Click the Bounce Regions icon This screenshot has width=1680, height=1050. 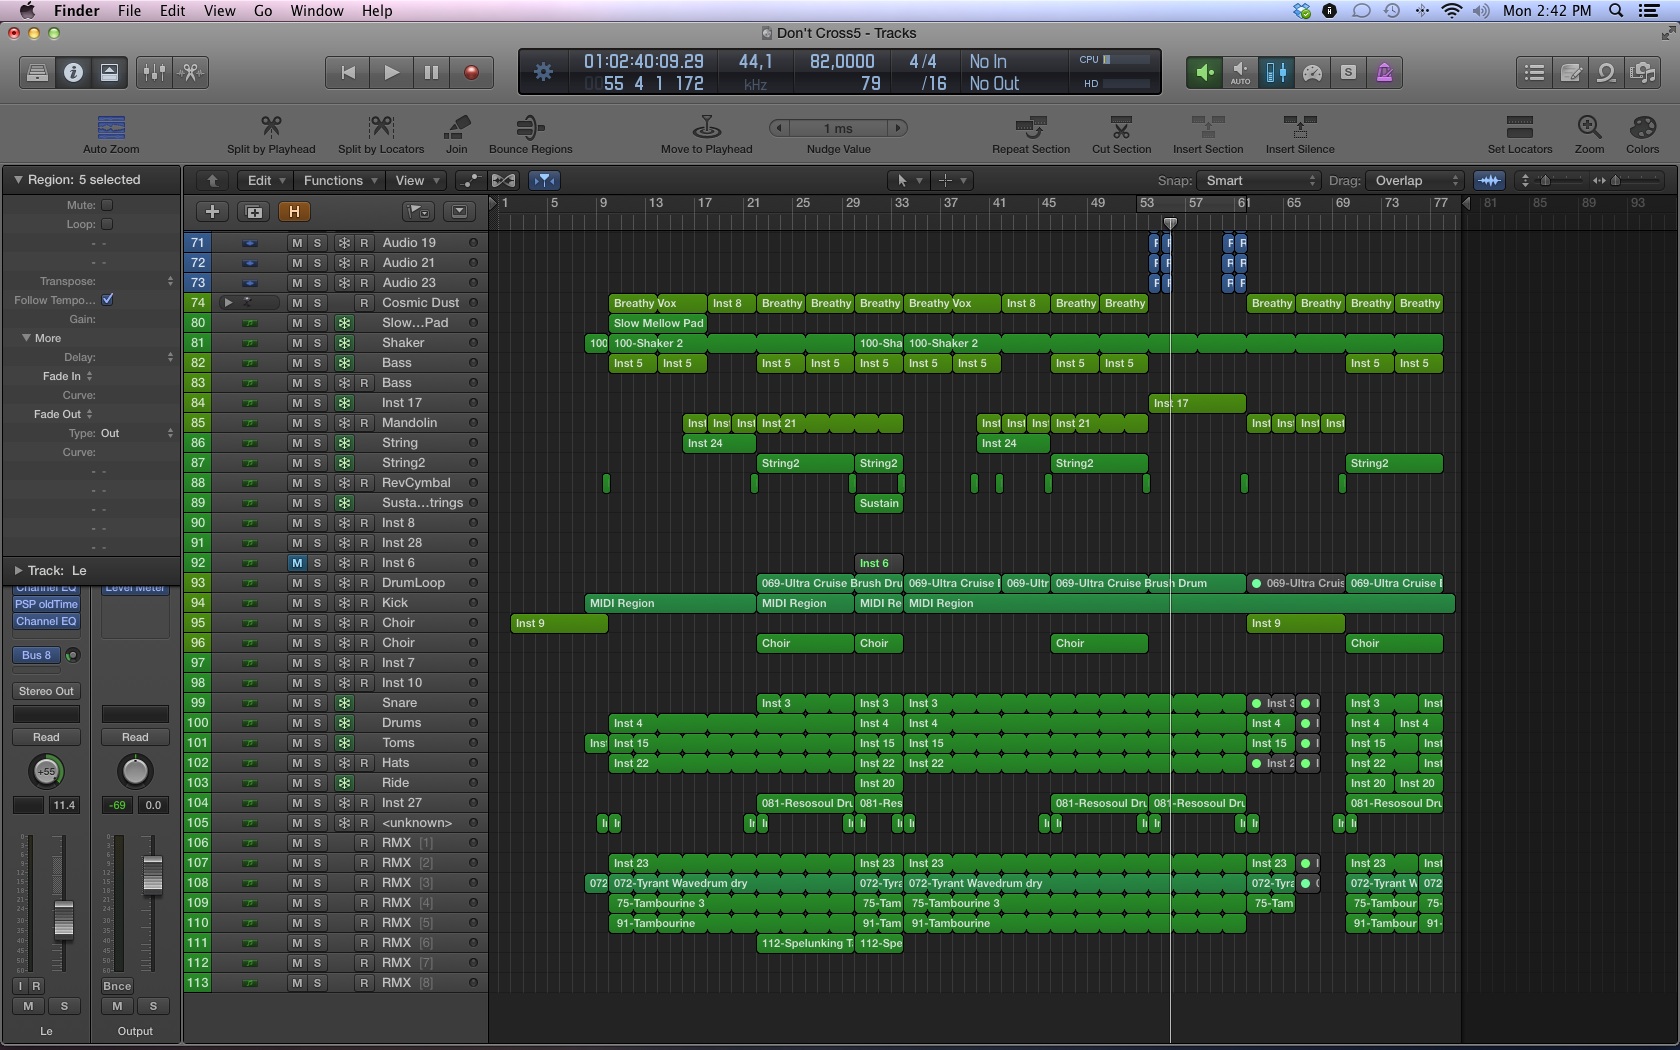(x=530, y=127)
